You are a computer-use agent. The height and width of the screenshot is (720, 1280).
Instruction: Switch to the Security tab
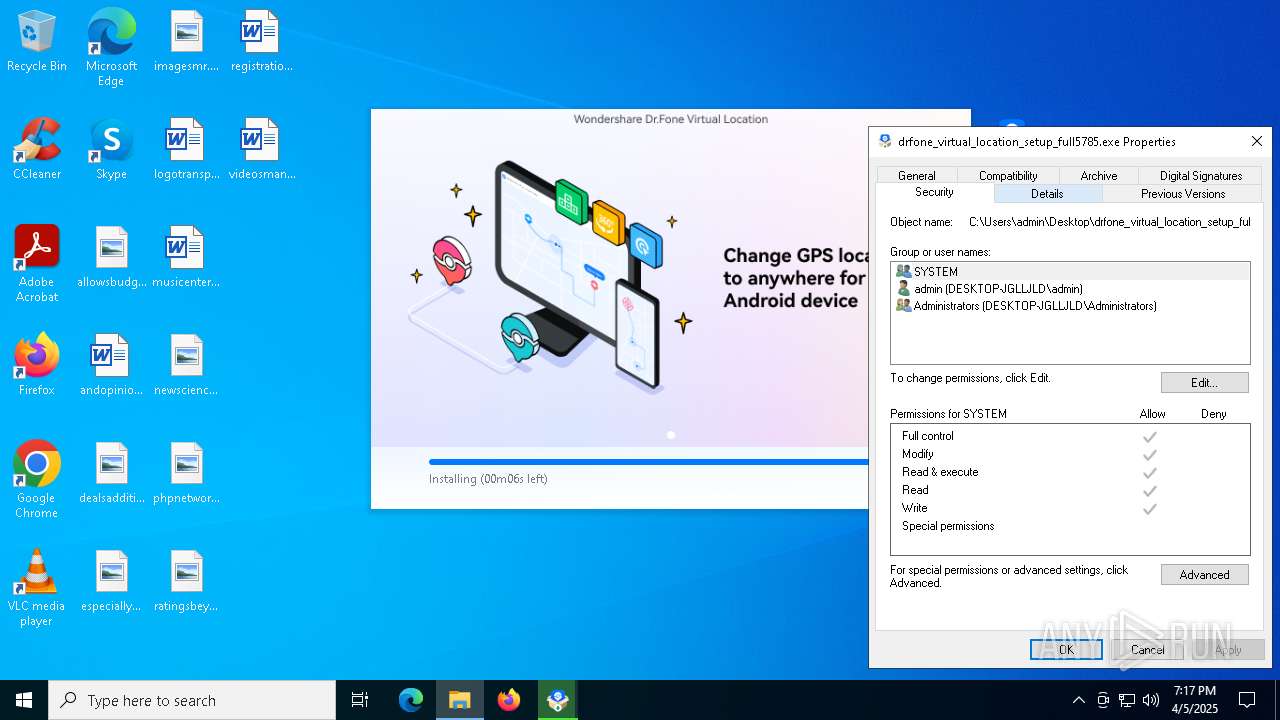pyautogui.click(x=934, y=192)
